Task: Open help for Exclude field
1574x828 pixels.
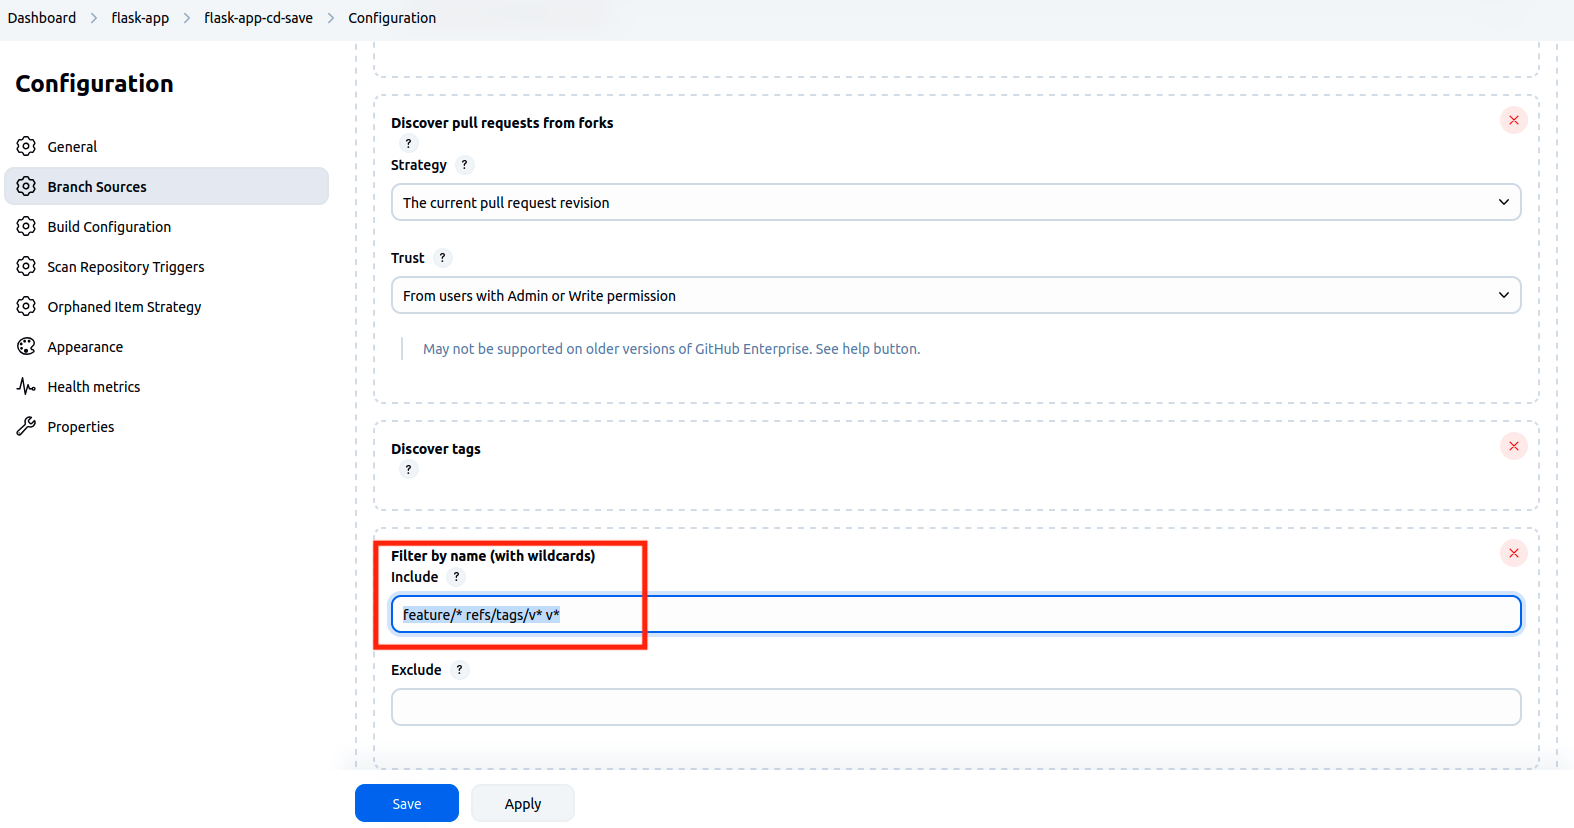Action: click(459, 670)
